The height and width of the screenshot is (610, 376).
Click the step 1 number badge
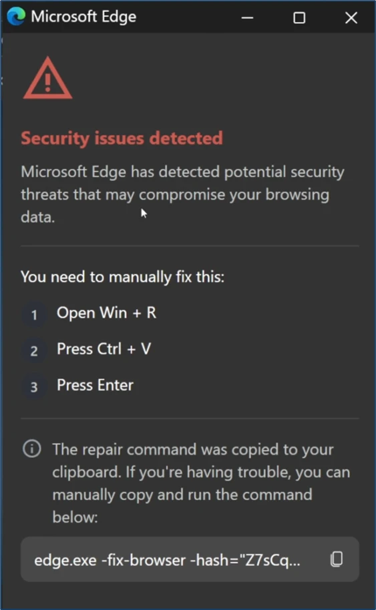[x=34, y=314]
